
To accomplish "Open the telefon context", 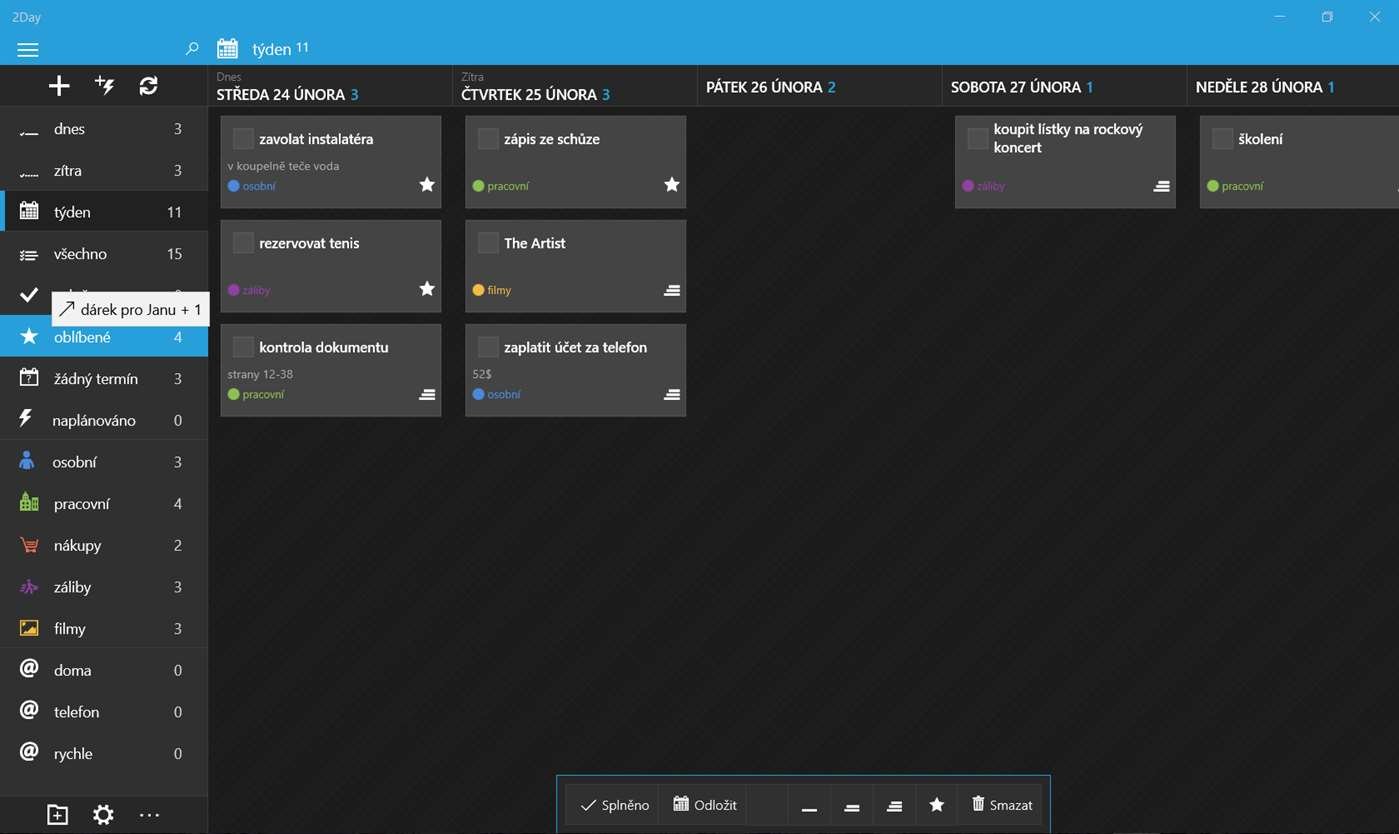I will tap(104, 712).
